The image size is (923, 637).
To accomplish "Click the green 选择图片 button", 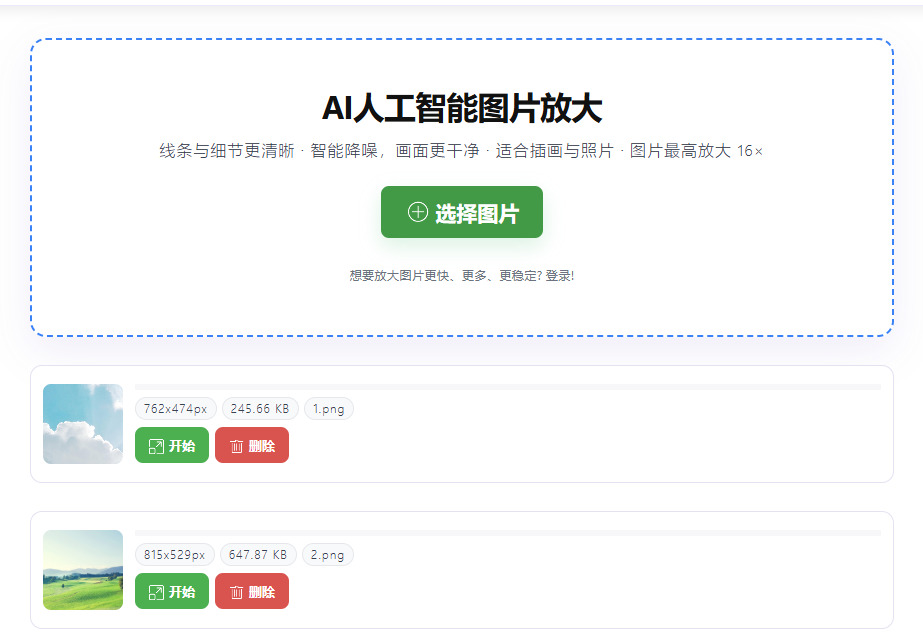I will coord(462,212).
